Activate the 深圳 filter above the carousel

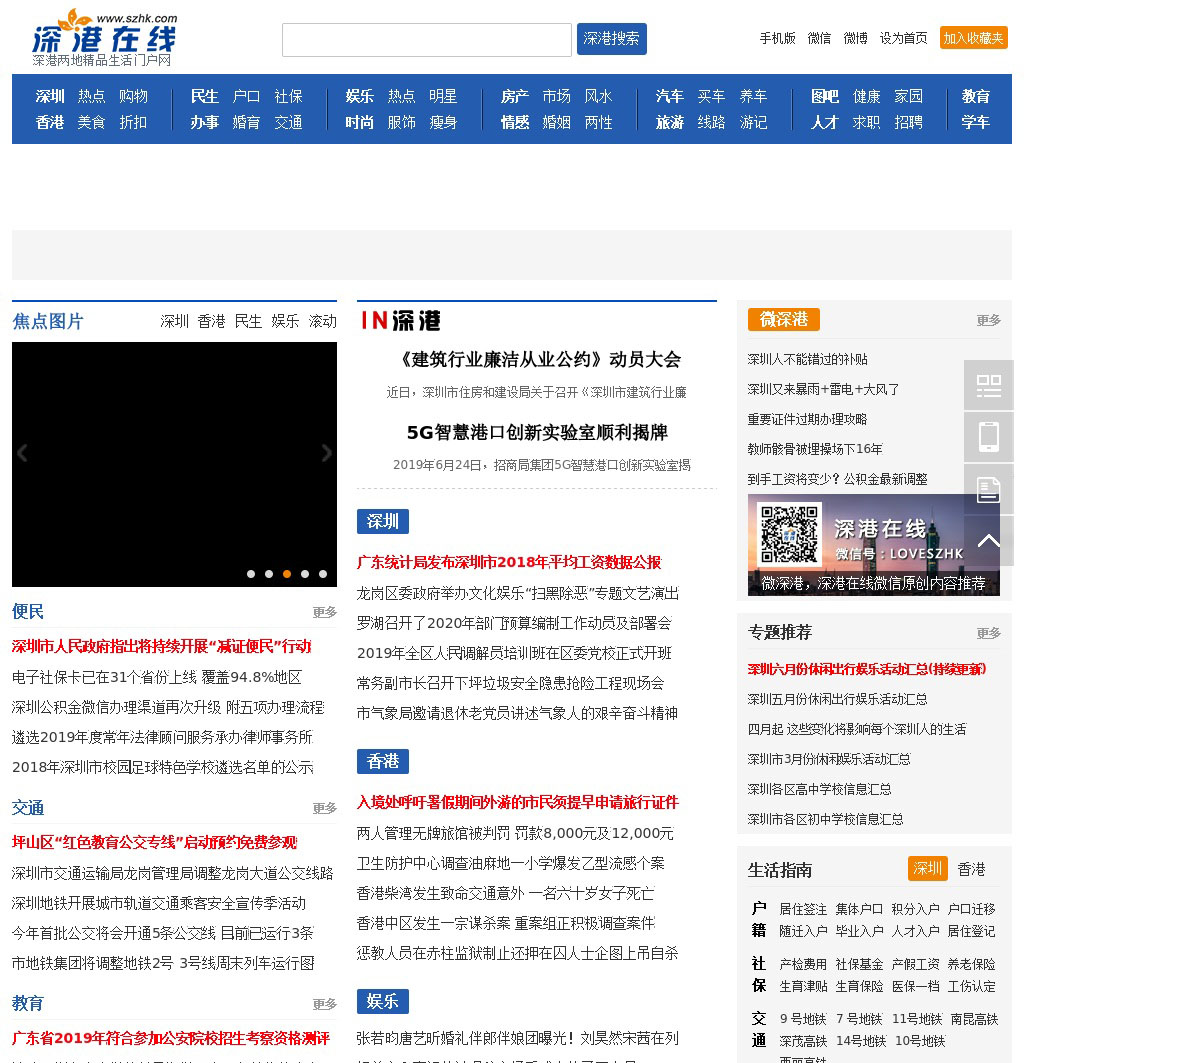pos(175,321)
